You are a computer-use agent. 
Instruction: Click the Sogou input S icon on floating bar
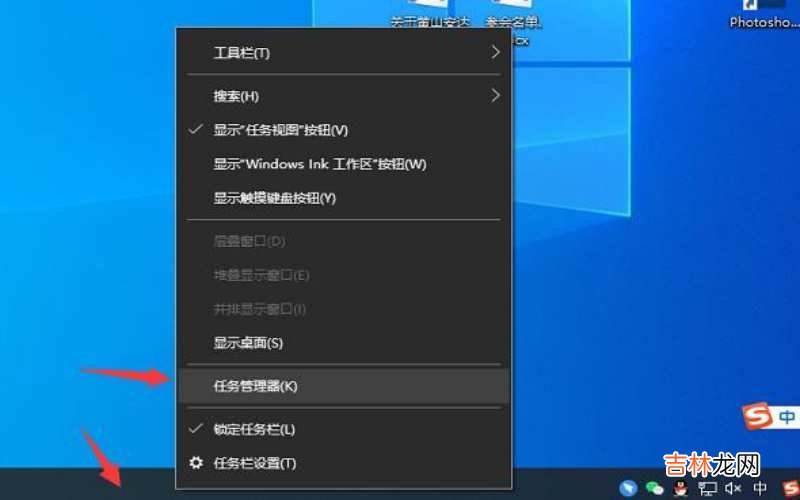pyautogui.click(x=758, y=415)
